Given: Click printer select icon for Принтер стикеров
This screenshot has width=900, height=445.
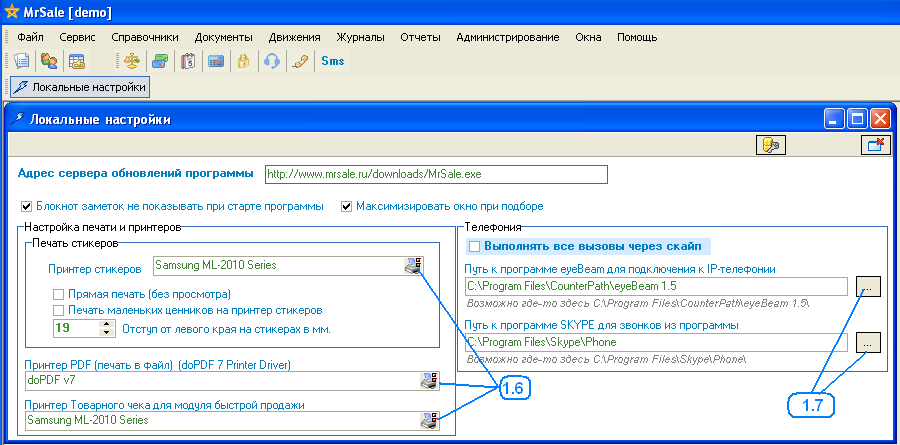Looking at the screenshot, I should click(x=413, y=265).
